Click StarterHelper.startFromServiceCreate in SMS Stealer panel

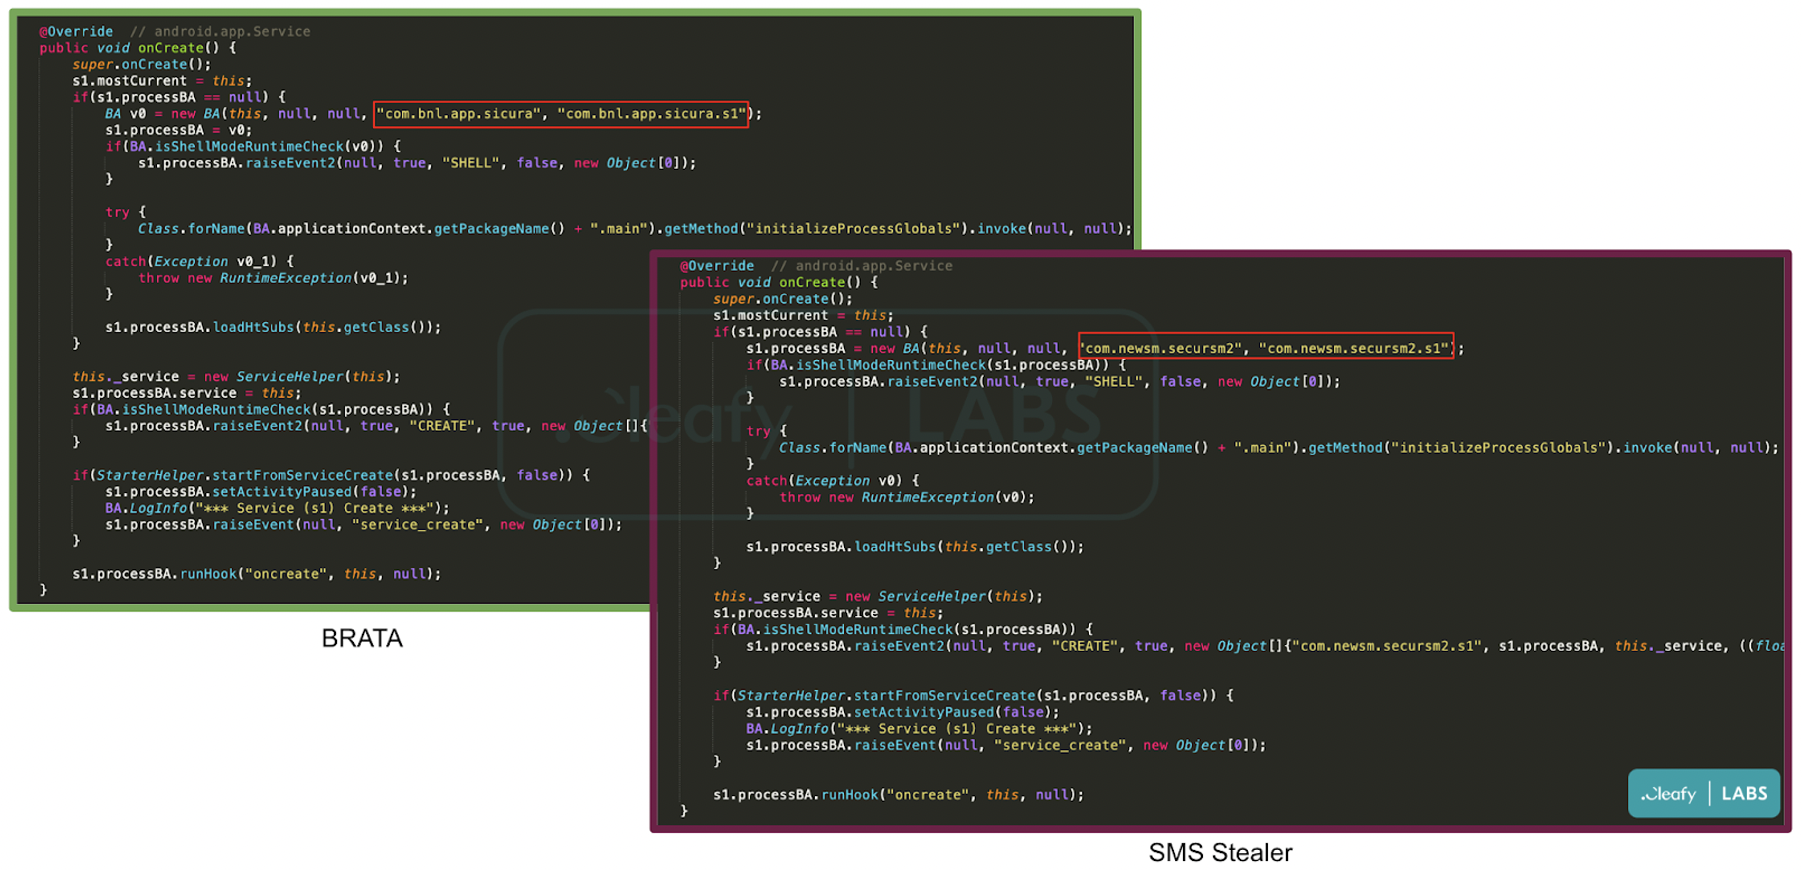point(887,695)
